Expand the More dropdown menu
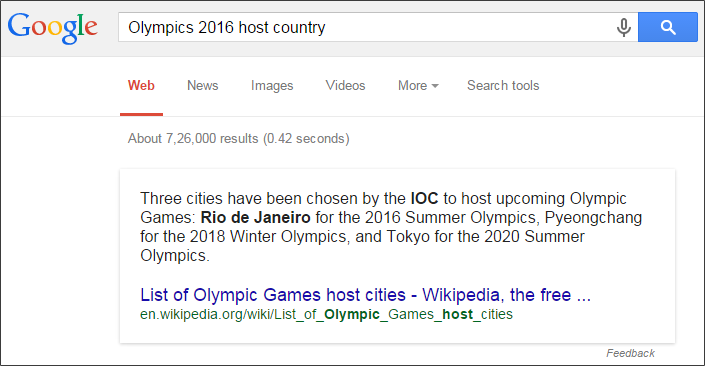 coord(418,85)
